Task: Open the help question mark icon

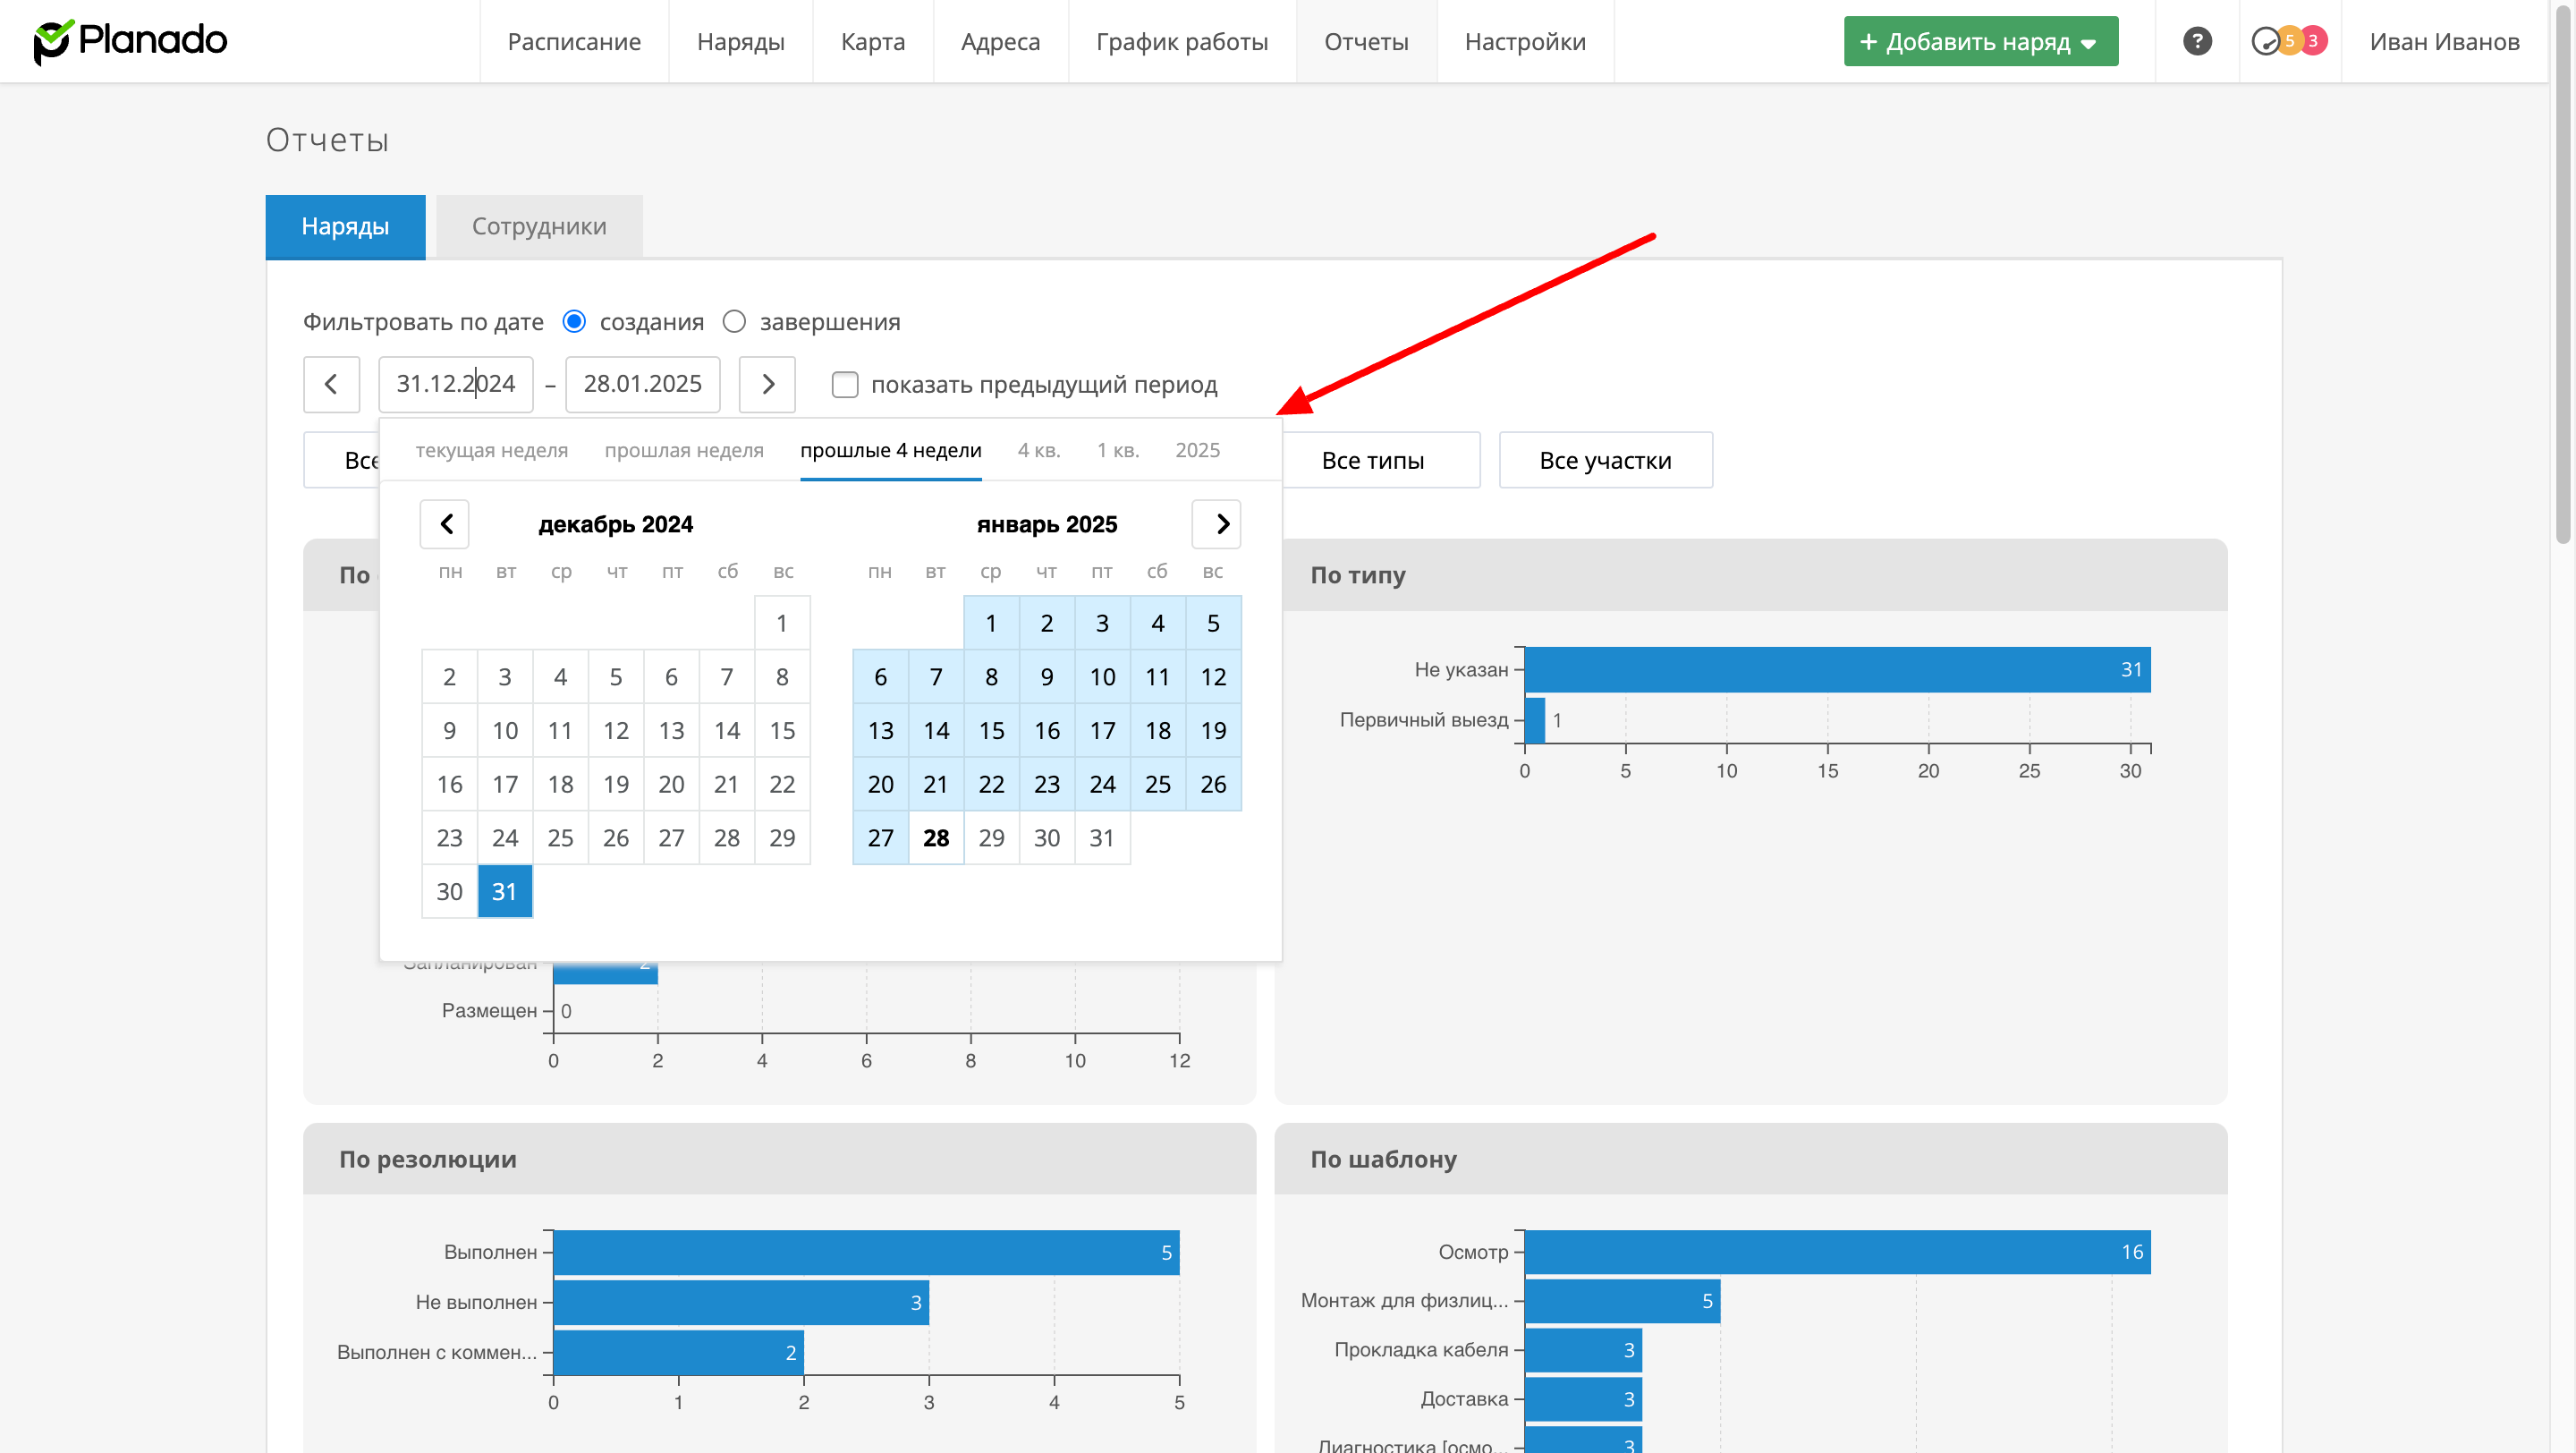Action: tap(2196, 41)
